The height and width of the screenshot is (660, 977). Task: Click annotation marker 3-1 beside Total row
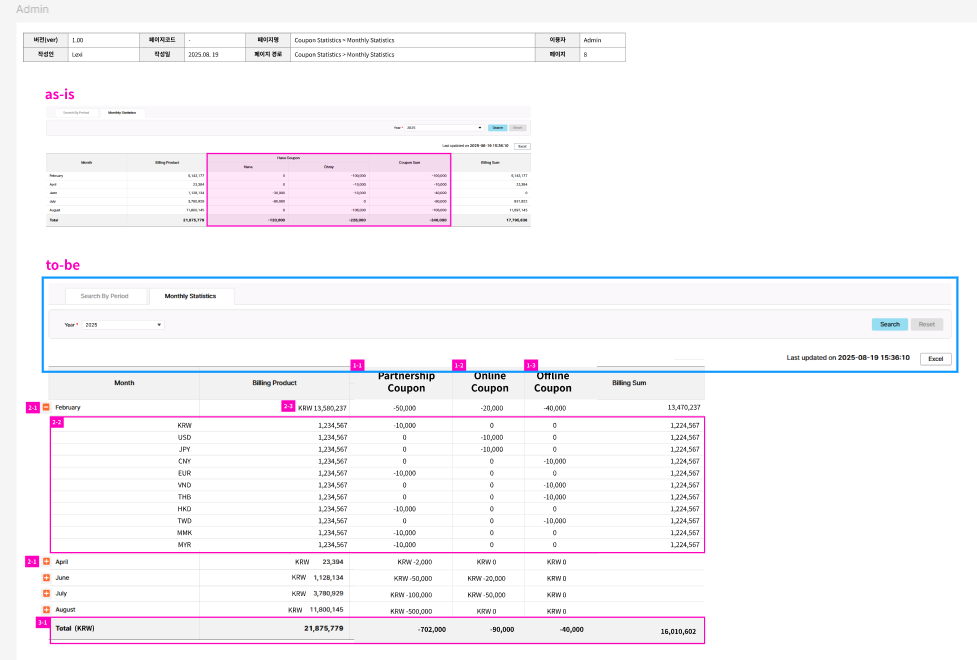pos(42,623)
